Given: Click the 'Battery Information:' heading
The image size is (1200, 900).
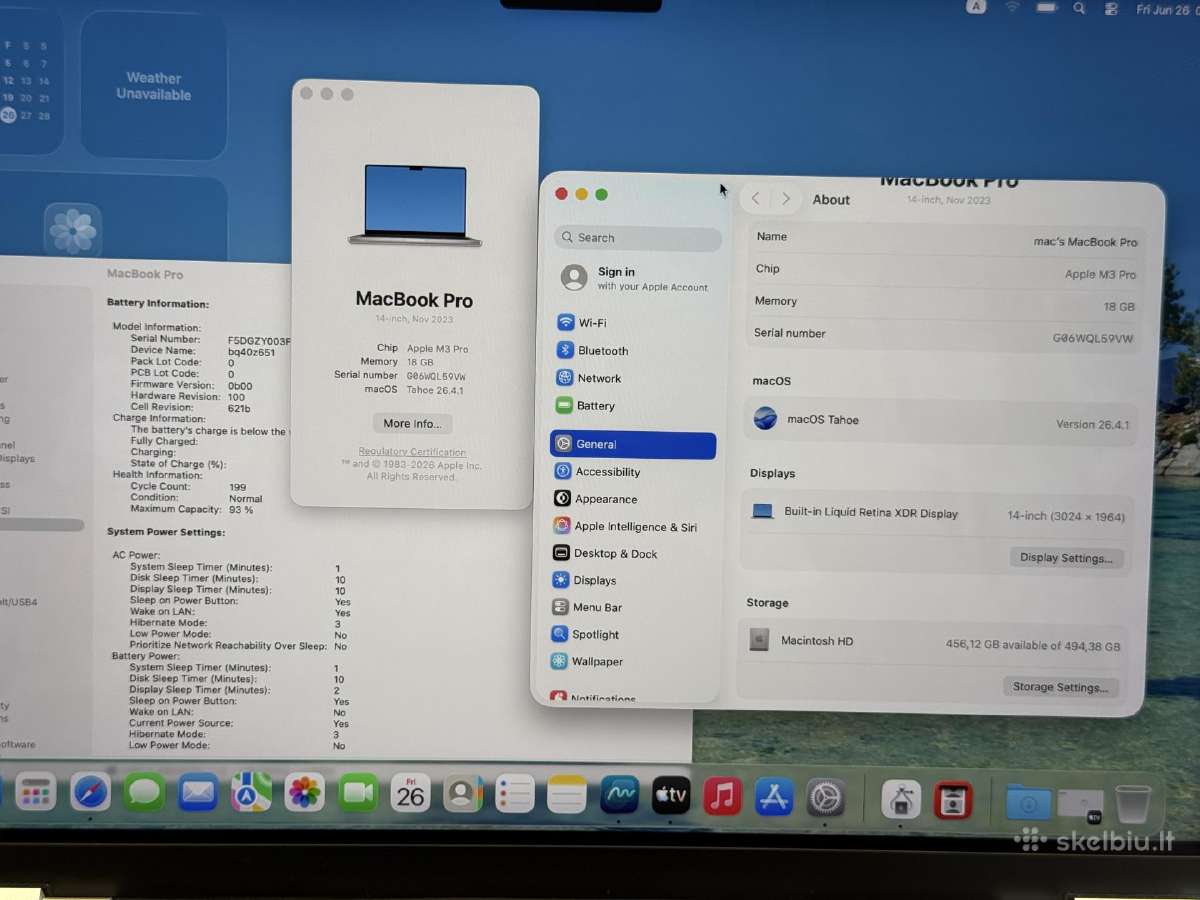Looking at the screenshot, I should click(x=158, y=303).
